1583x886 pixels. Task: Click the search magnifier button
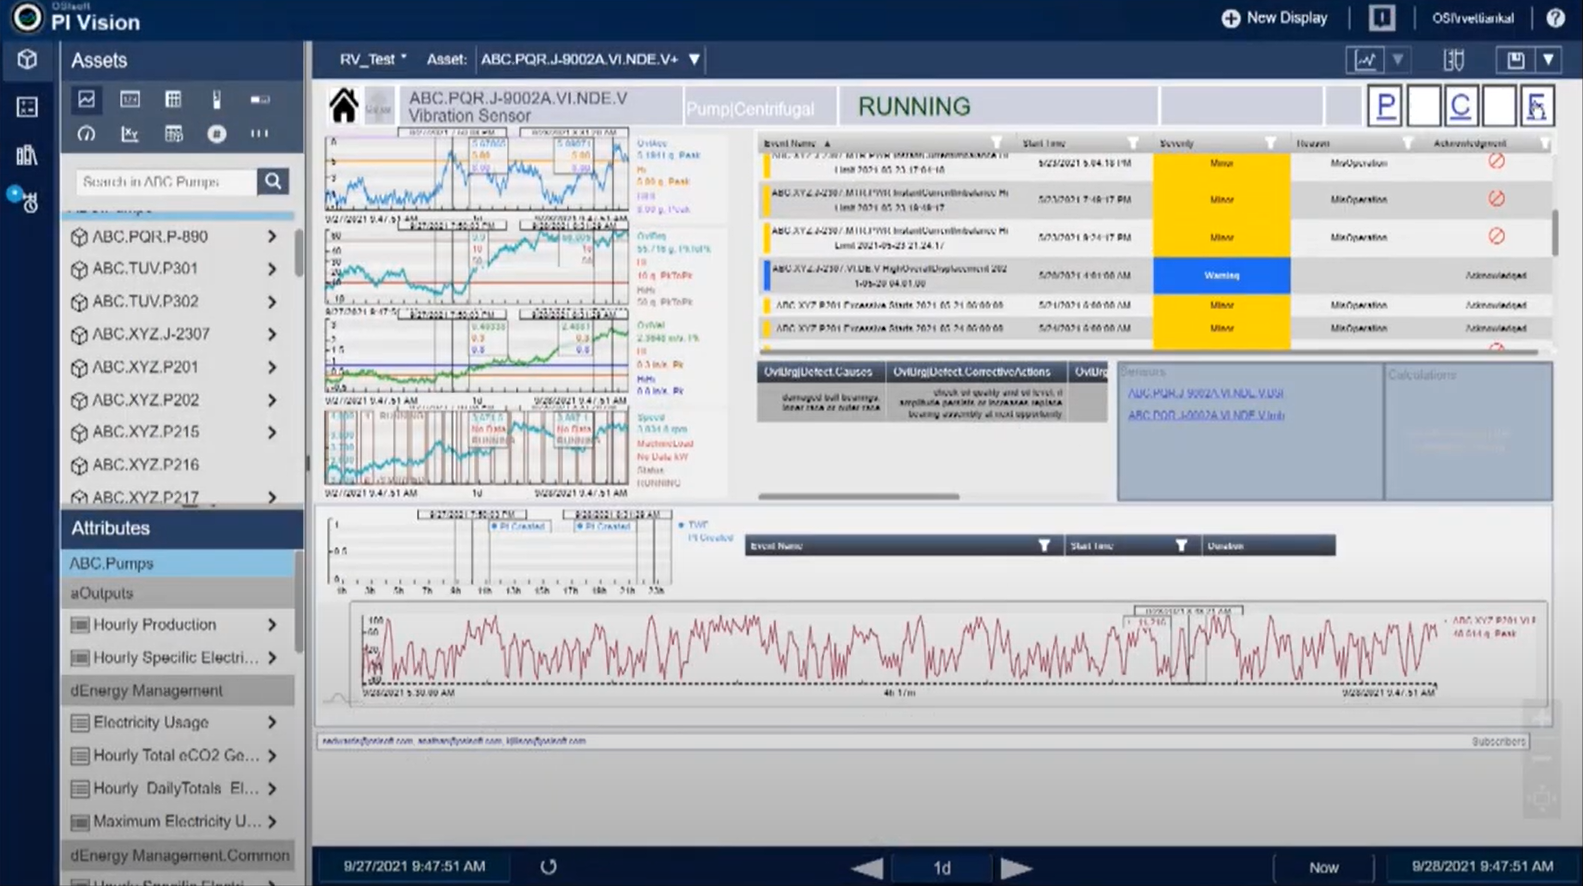coord(273,181)
